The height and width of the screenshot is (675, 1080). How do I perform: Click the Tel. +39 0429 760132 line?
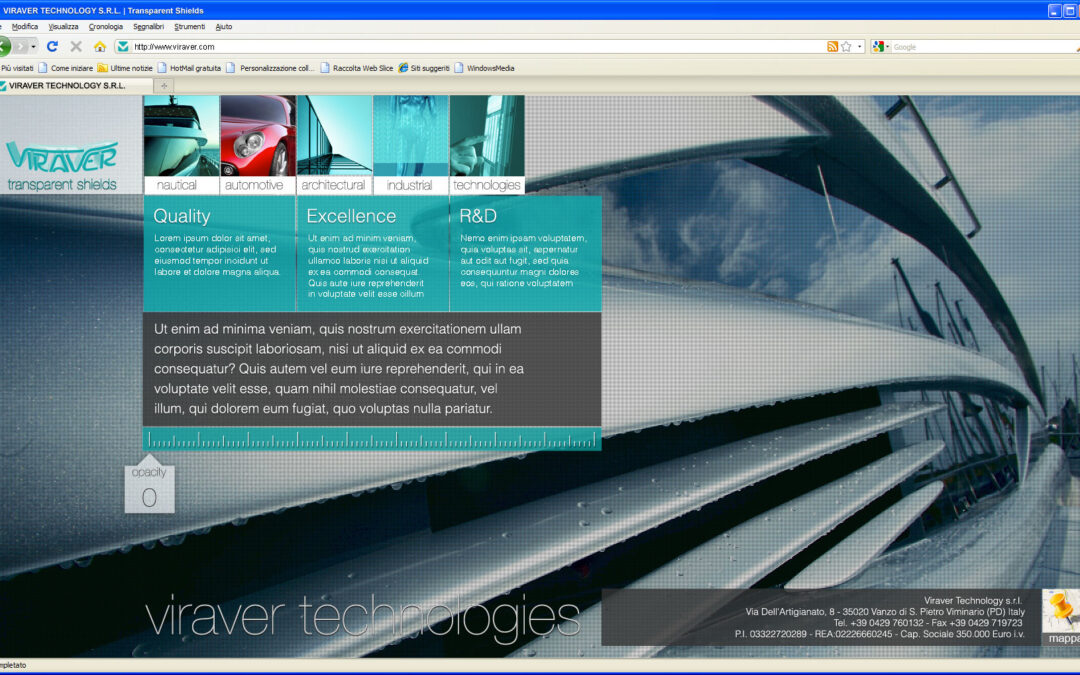(928, 623)
